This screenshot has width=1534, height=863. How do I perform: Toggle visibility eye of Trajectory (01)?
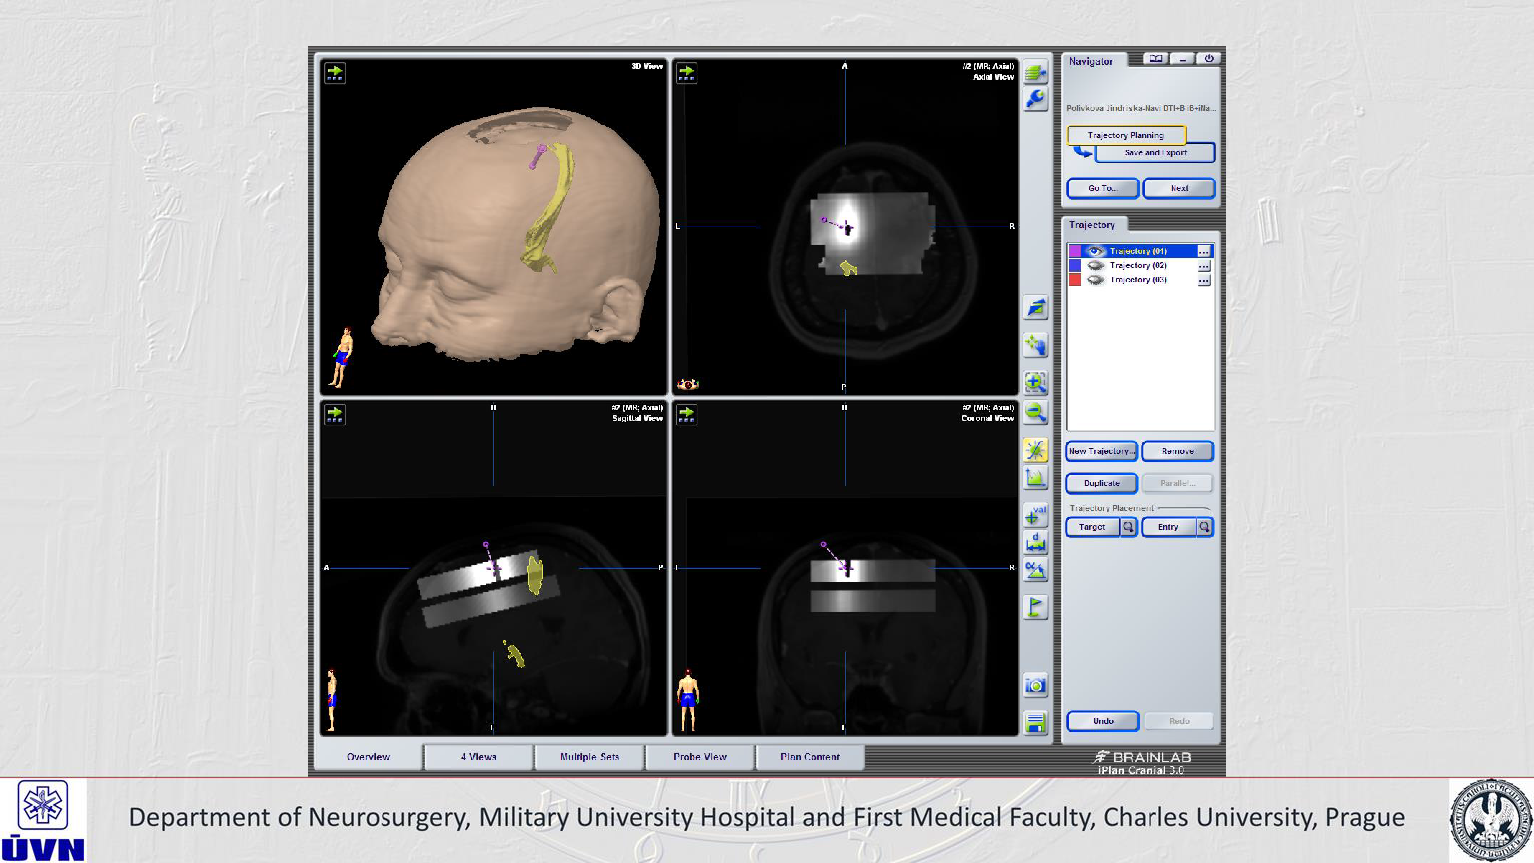(x=1095, y=251)
